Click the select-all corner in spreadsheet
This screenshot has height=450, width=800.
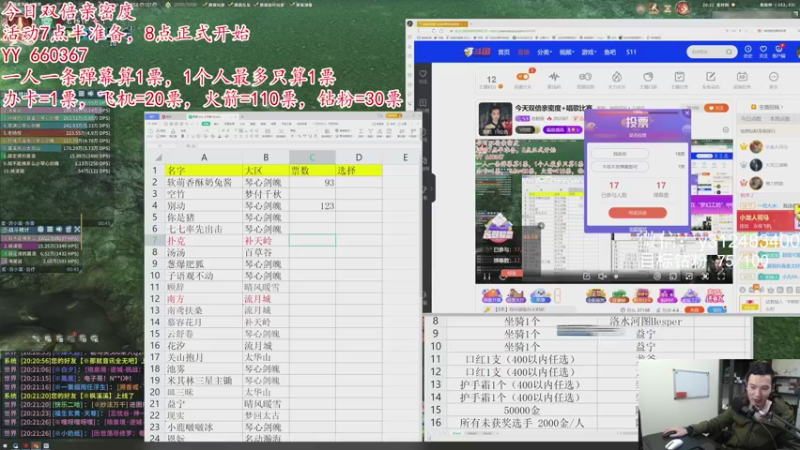[x=158, y=157]
